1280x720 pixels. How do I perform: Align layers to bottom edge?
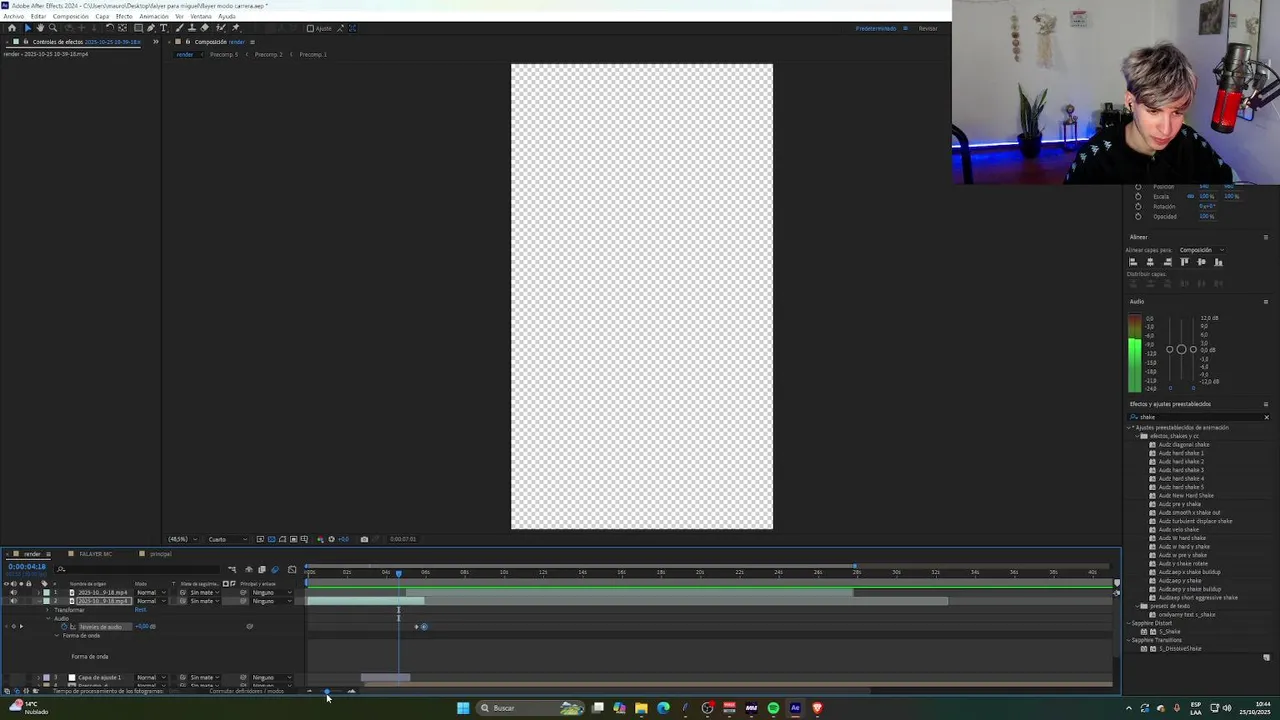point(1218,262)
